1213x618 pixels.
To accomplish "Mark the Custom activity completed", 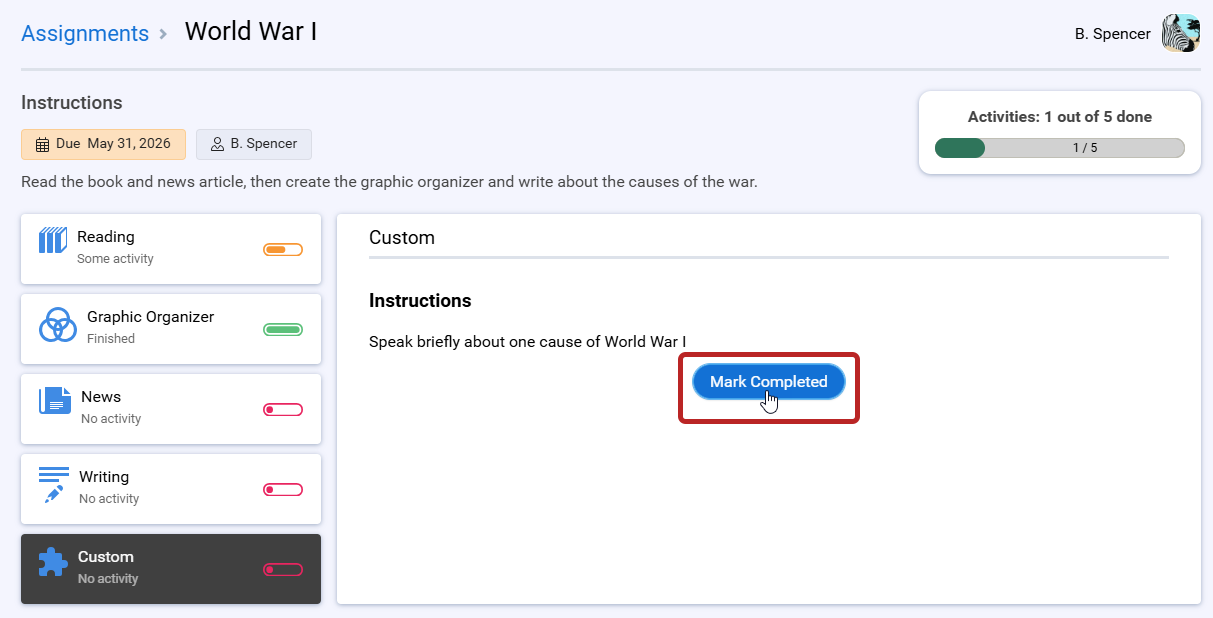I will tap(769, 382).
